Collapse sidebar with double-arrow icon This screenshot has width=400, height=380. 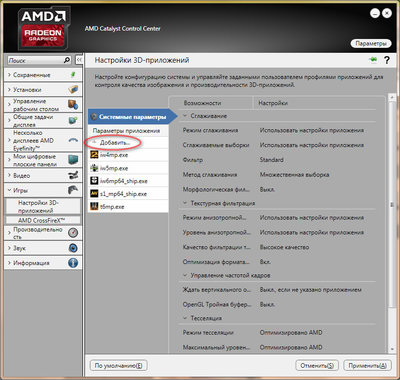[79, 60]
